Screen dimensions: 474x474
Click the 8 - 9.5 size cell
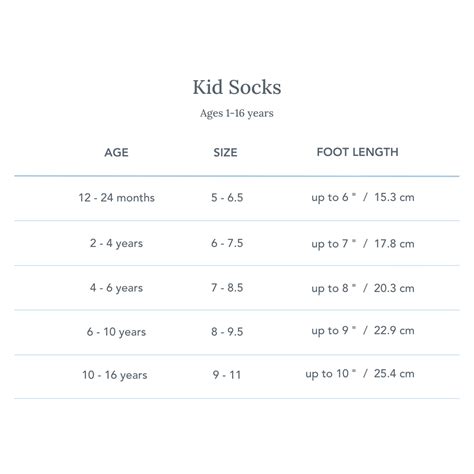click(227, 332)
